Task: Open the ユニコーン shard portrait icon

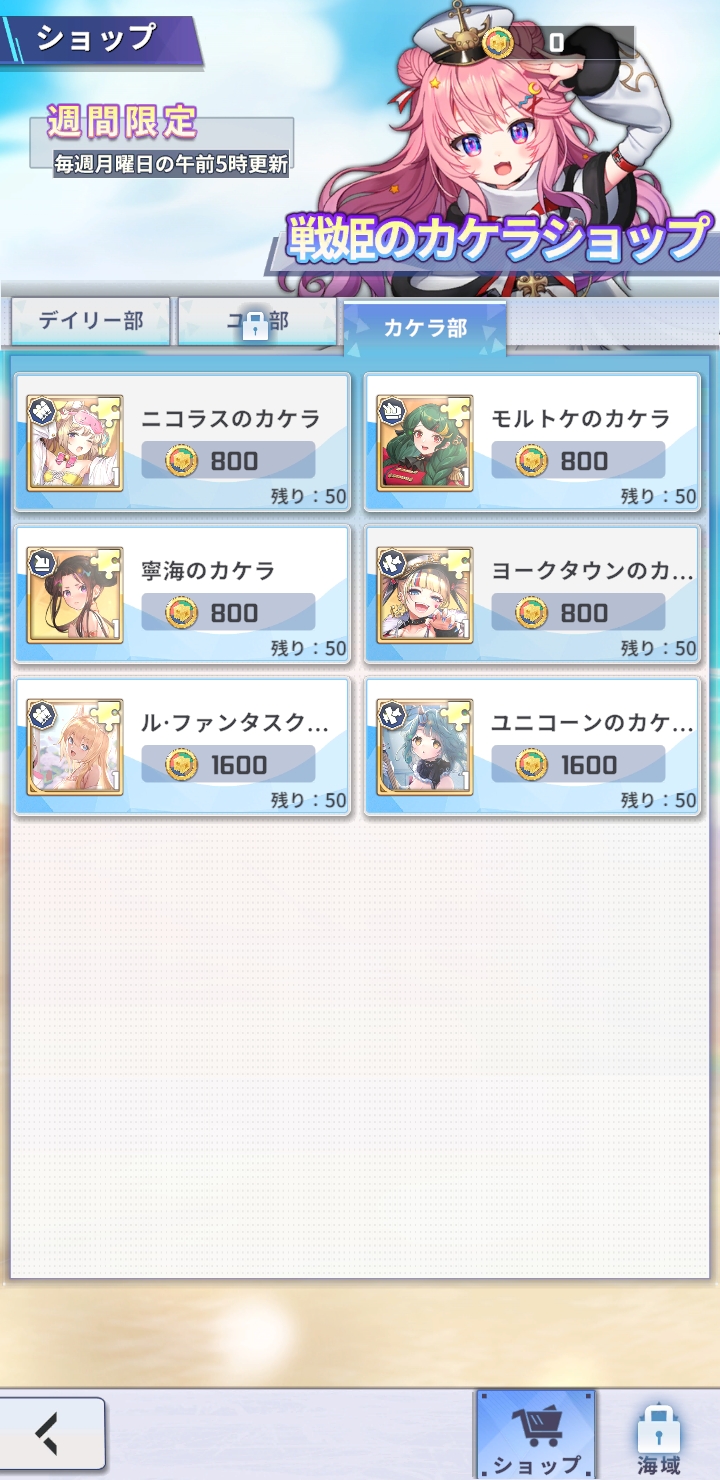Action: (x=425, y=747)
